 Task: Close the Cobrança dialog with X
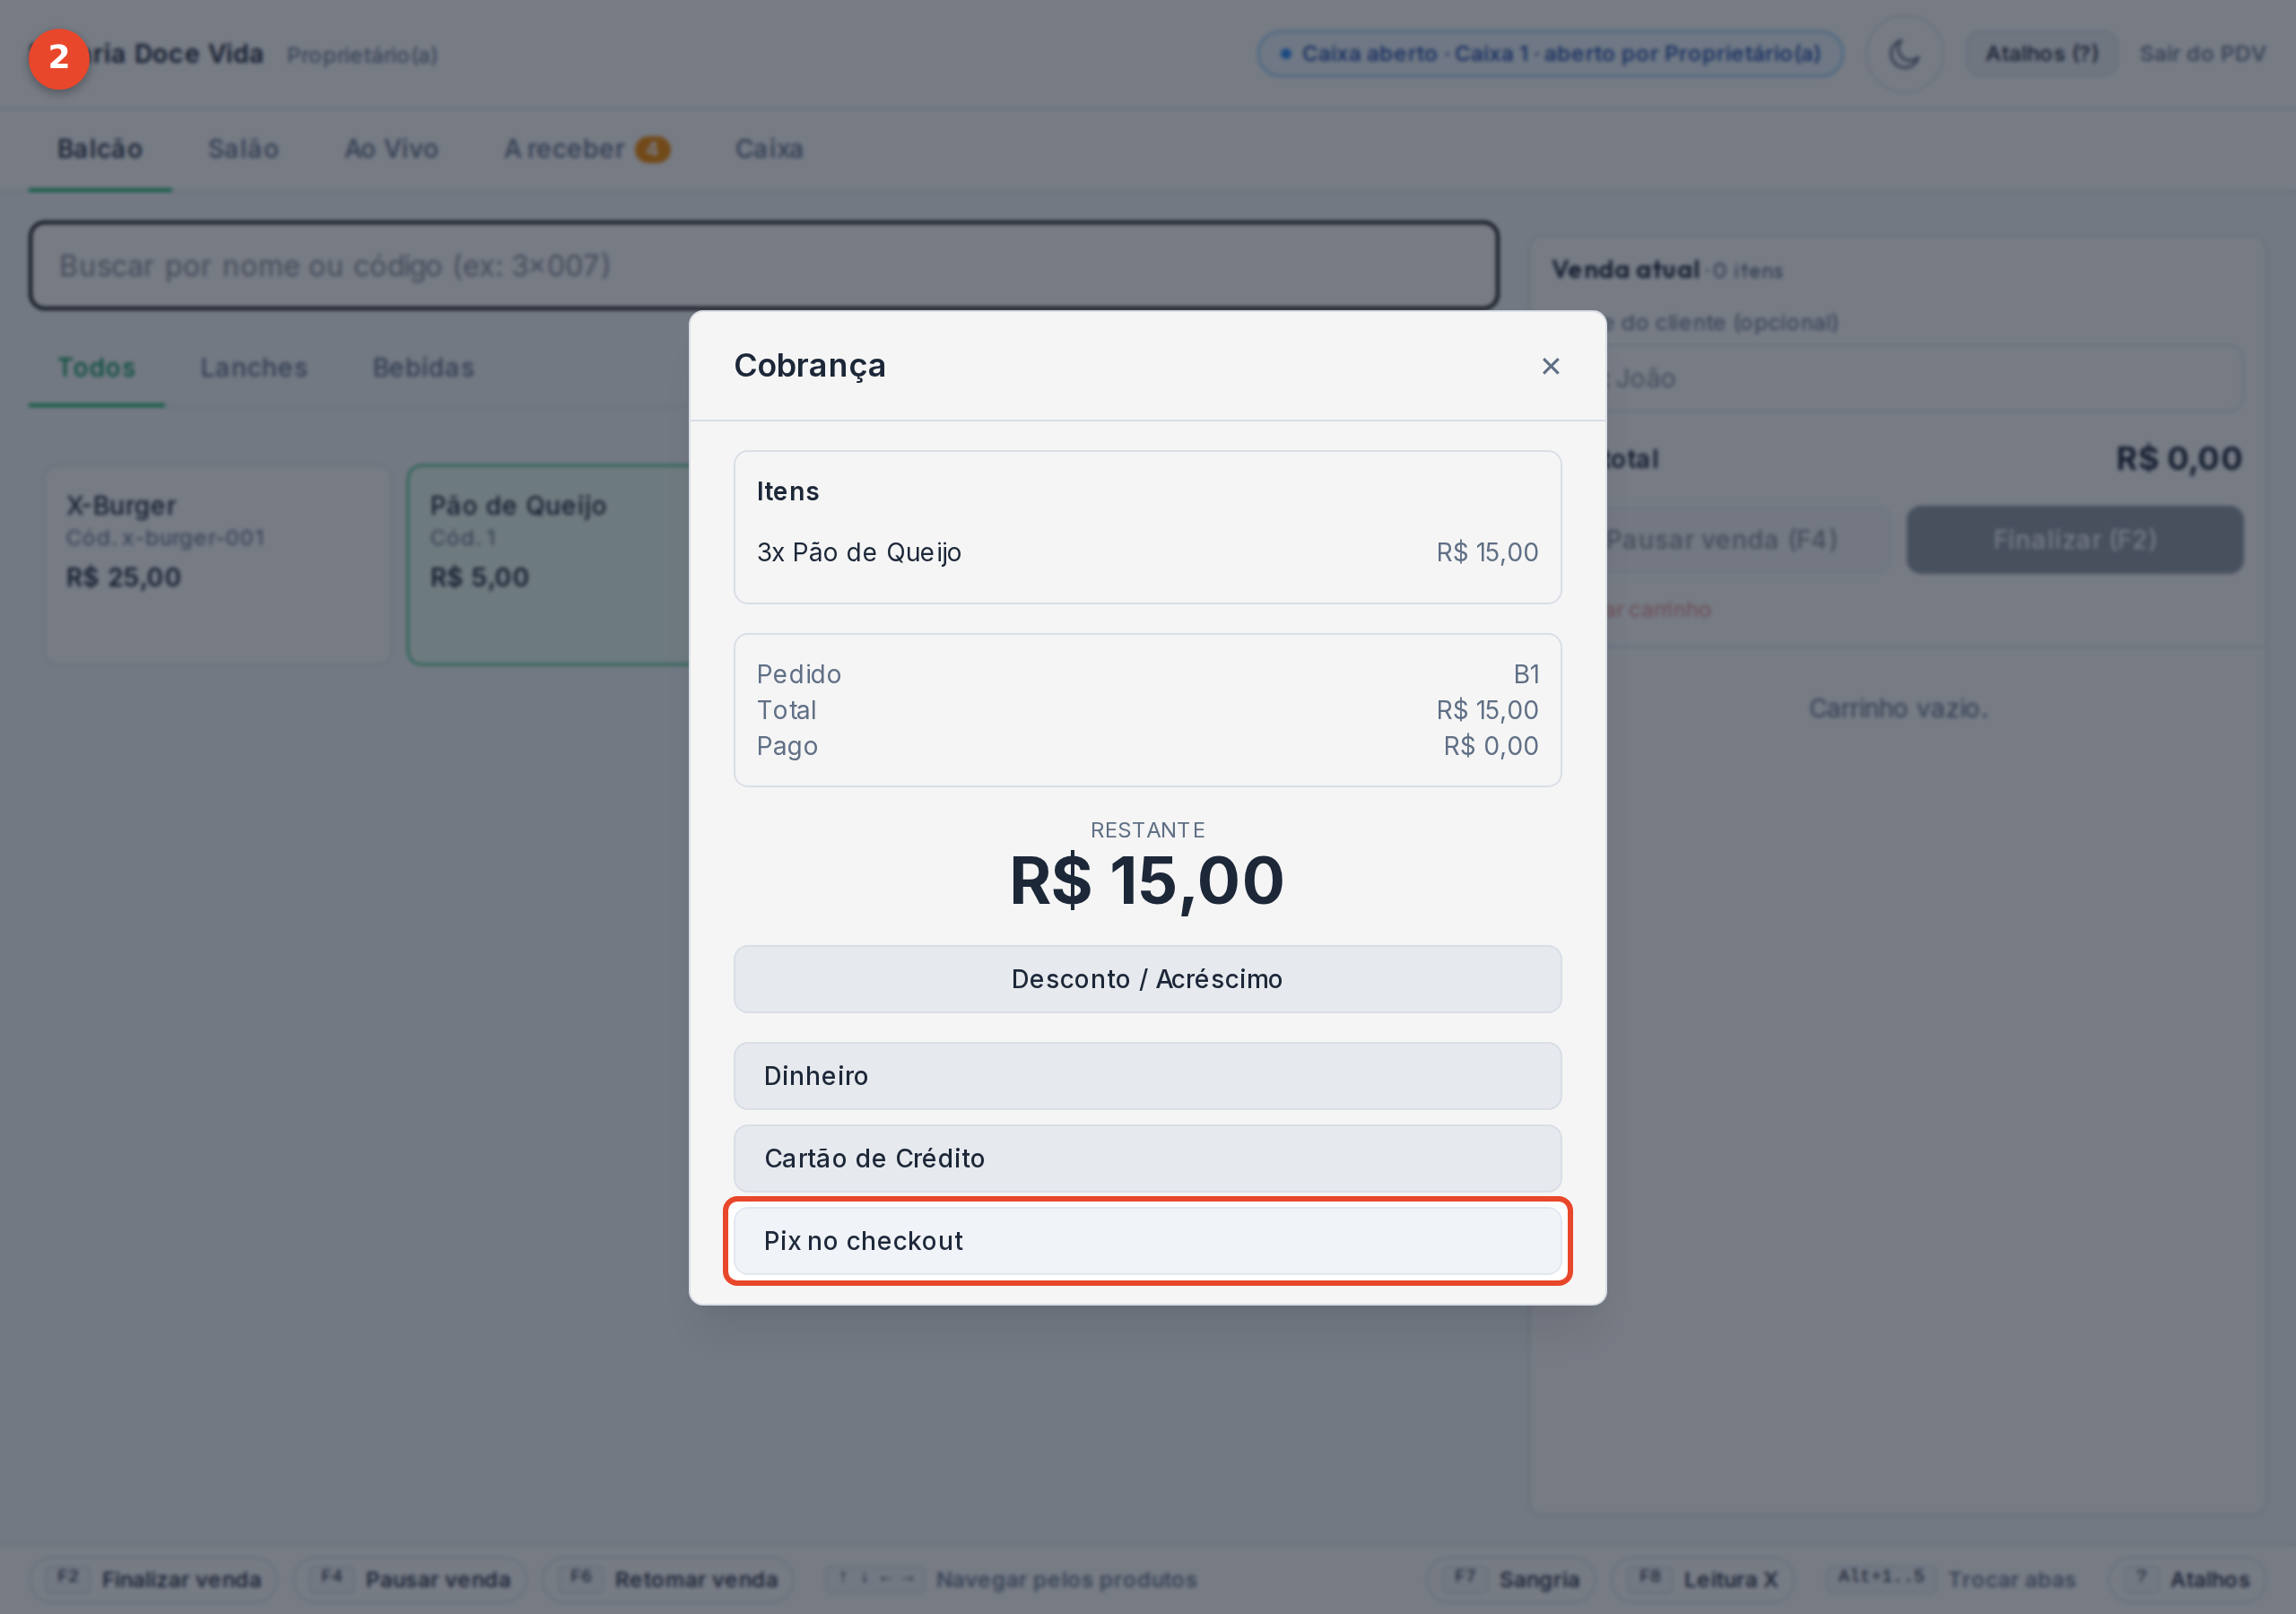(x=1550, y=366)
